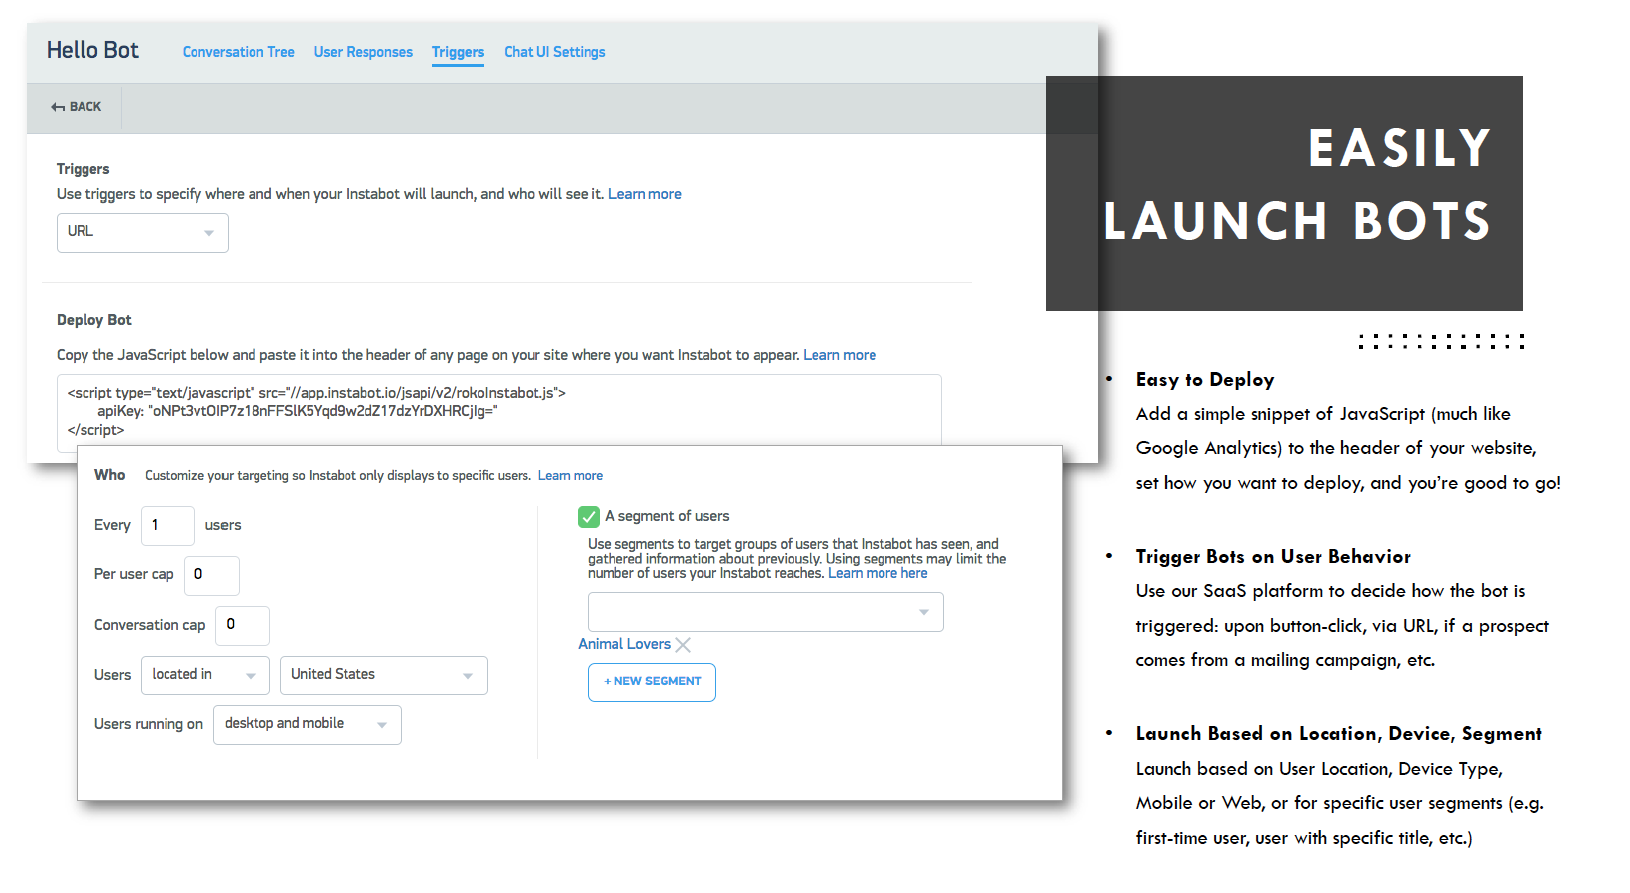The width and height of the screenshot is (1630, 893).
Task: Toggle A segment of users checkbox
Action: click(589, 517)
